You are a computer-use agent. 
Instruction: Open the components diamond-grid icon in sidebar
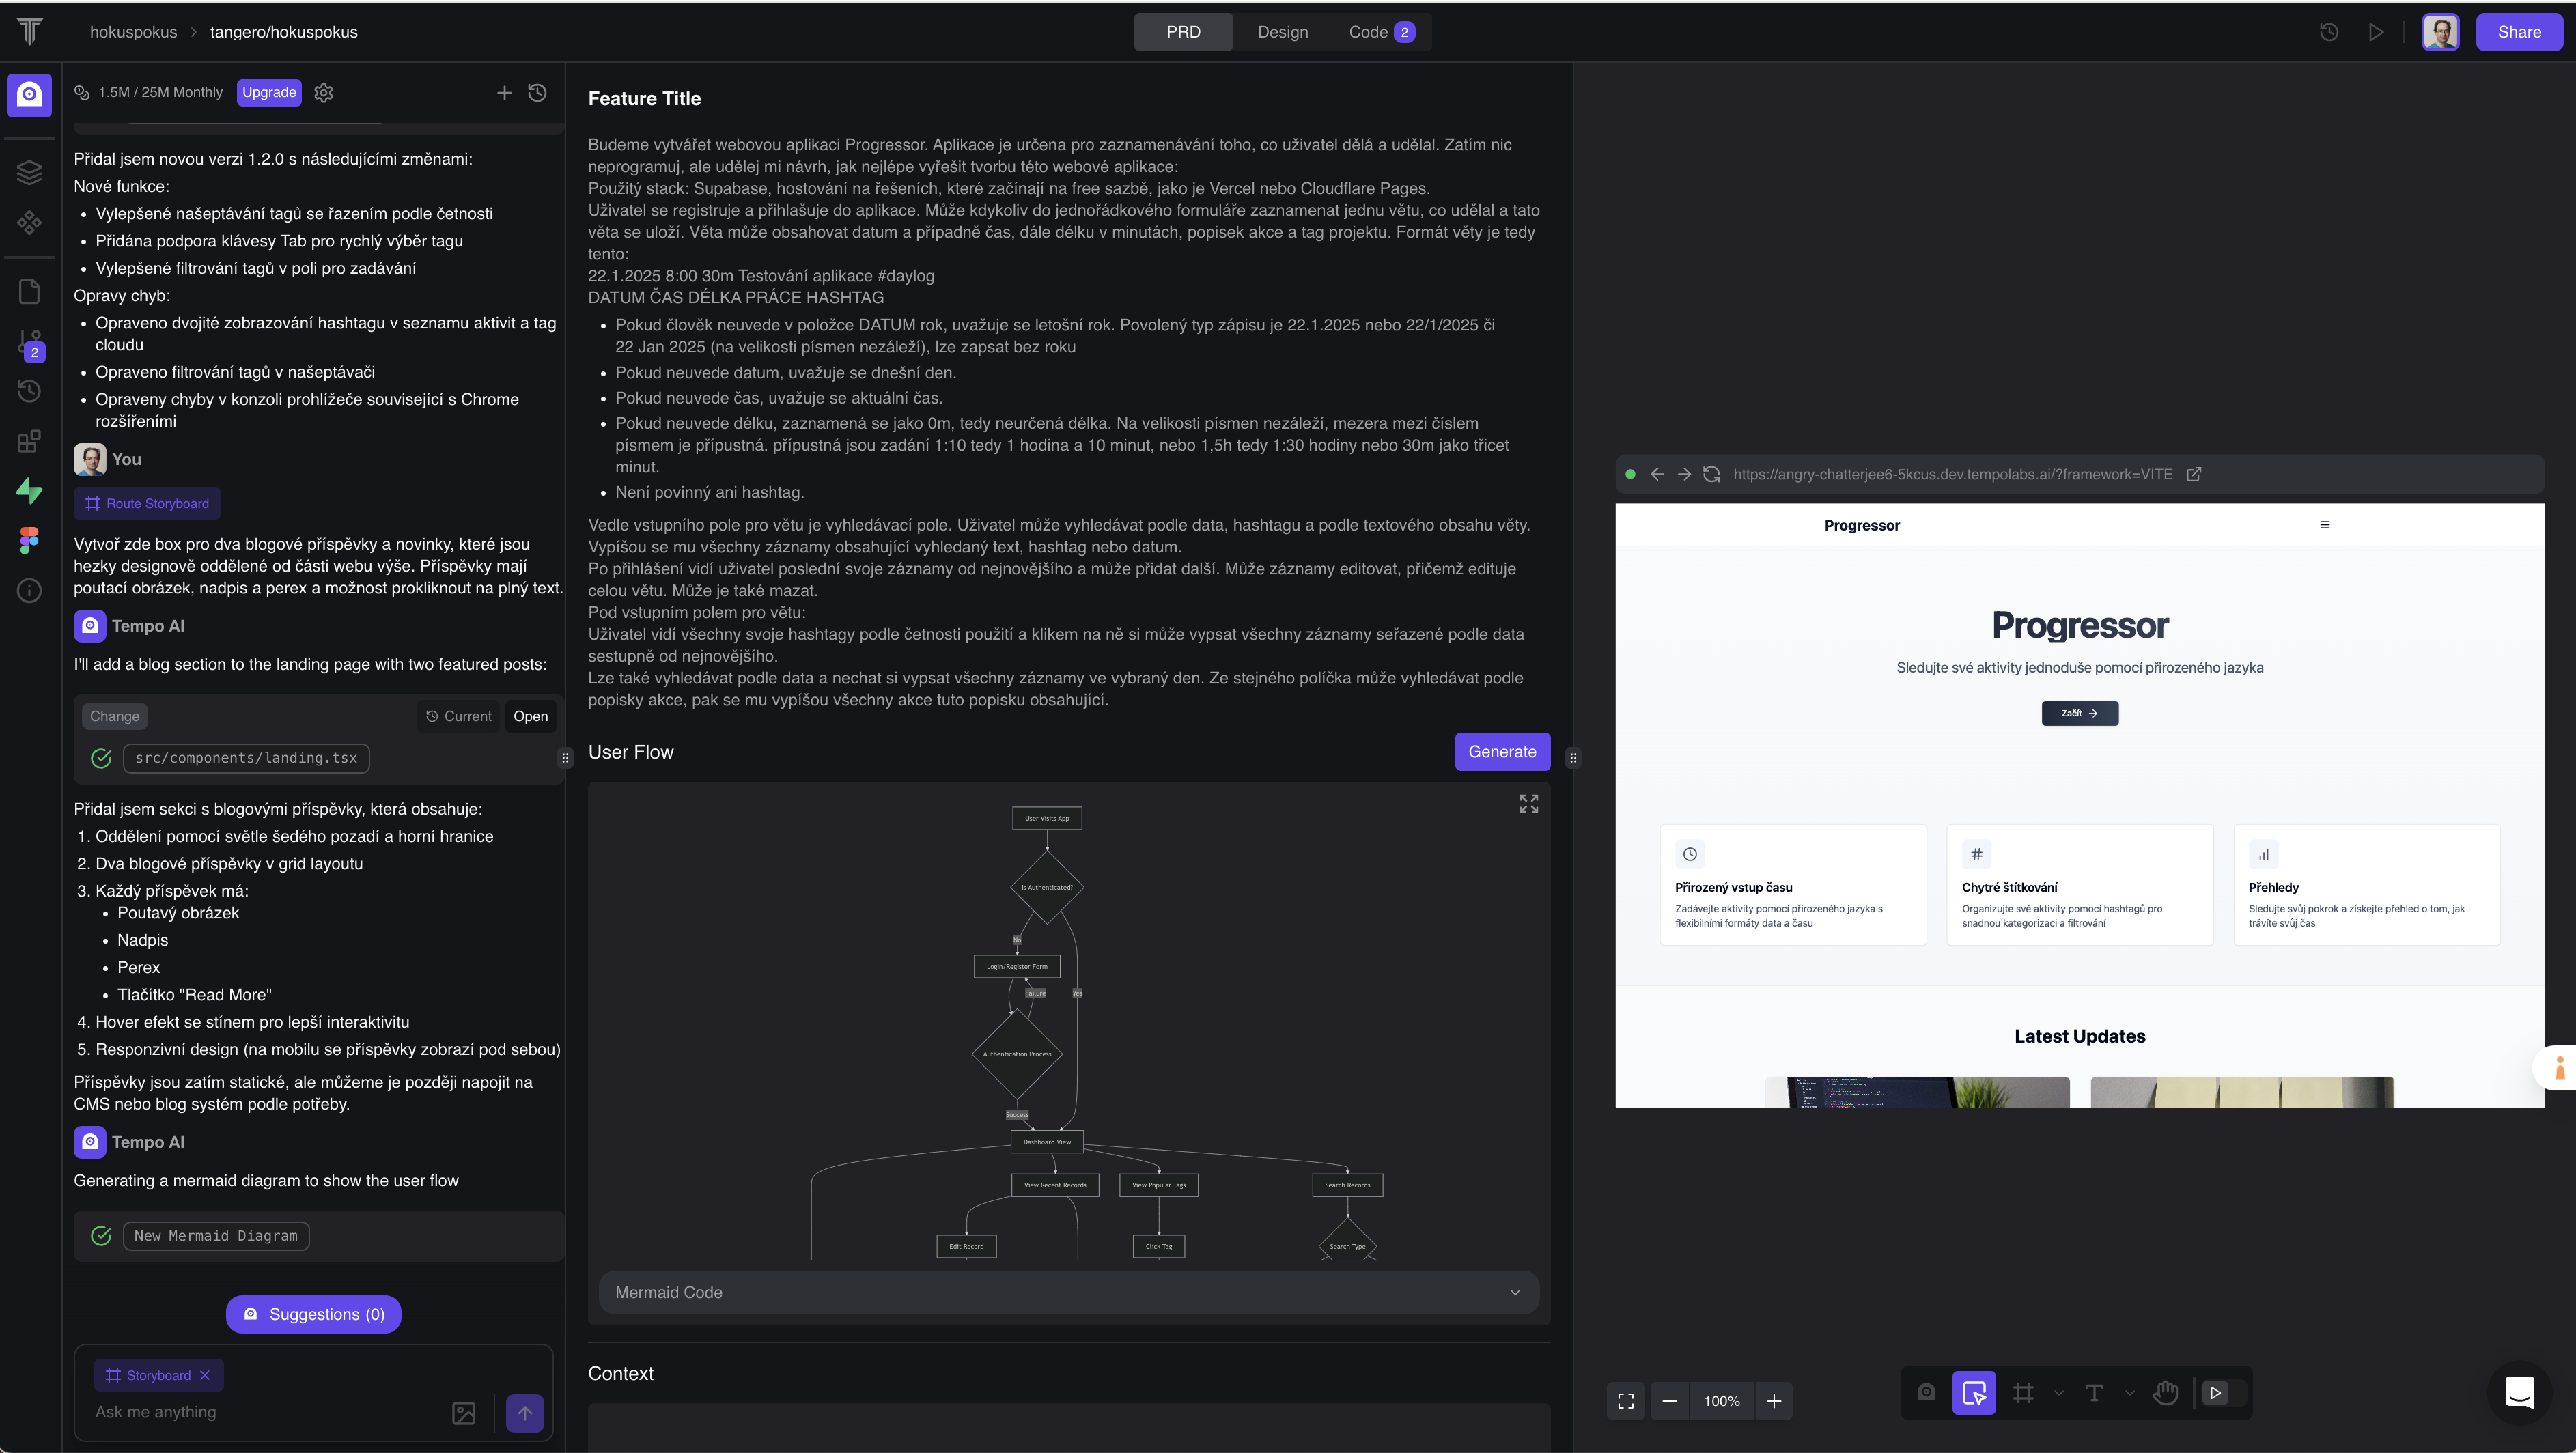point(29,222)
